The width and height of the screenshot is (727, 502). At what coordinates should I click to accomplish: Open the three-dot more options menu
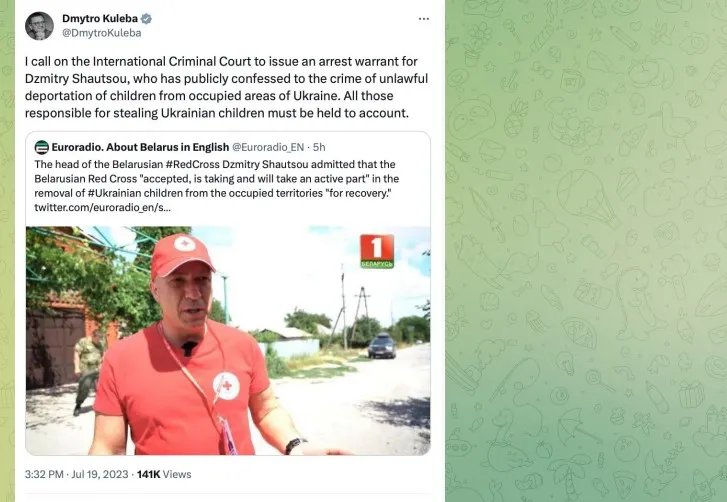(x=423, y=19)
